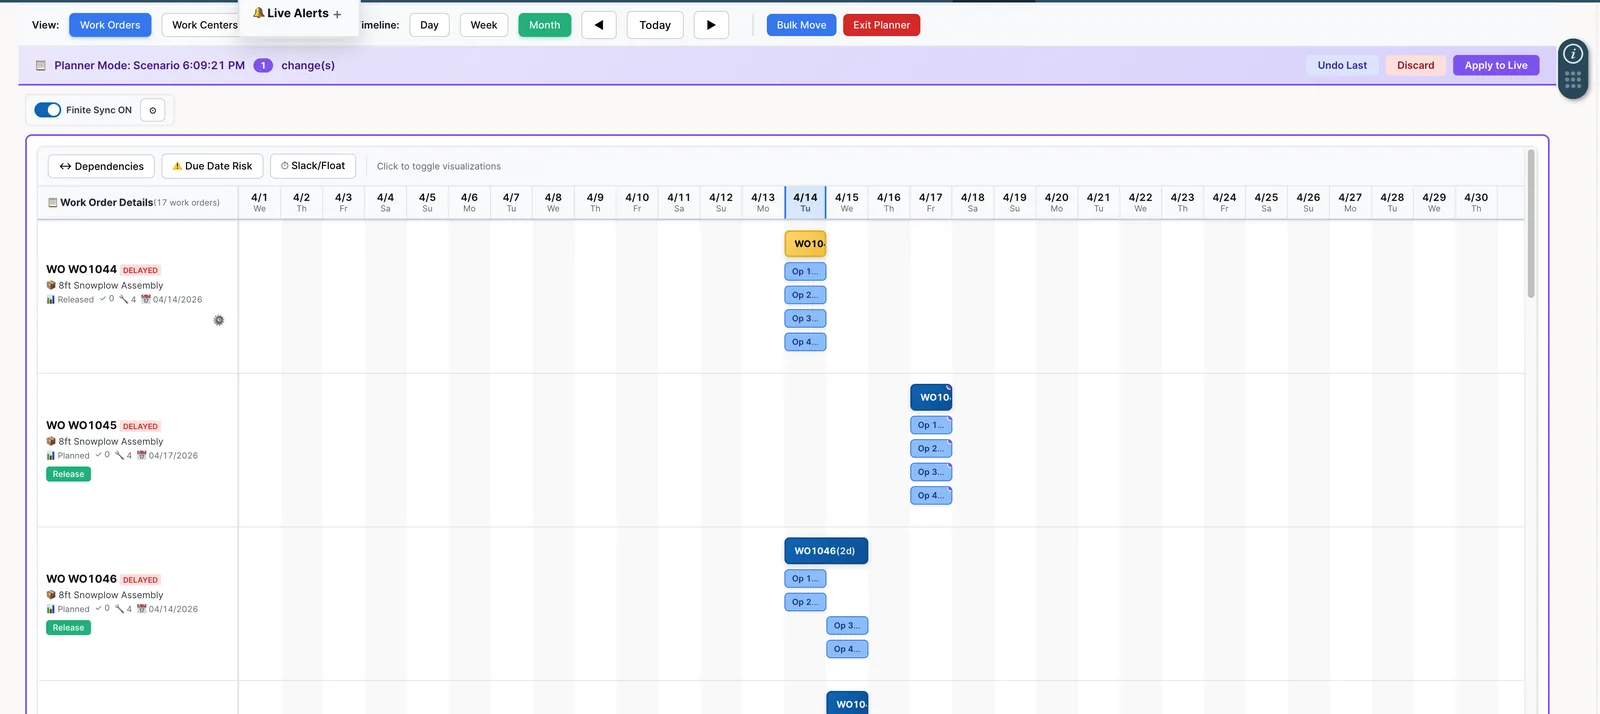Discard scenario changes
1600x714 pixels.
tap(1415, 65)
